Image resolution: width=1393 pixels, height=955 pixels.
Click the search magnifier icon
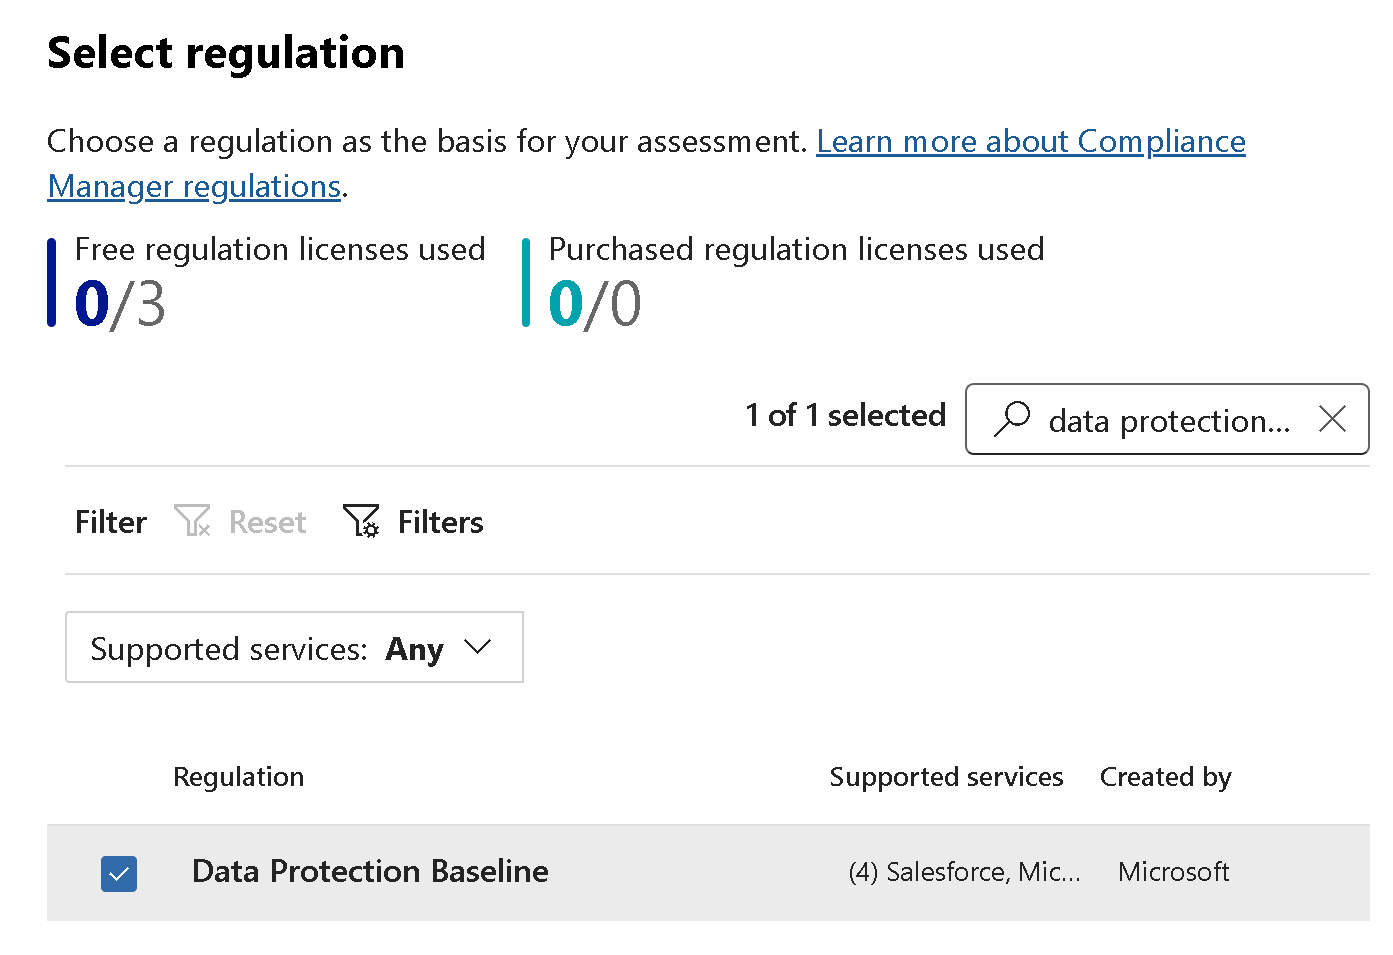coord(1012,418)
